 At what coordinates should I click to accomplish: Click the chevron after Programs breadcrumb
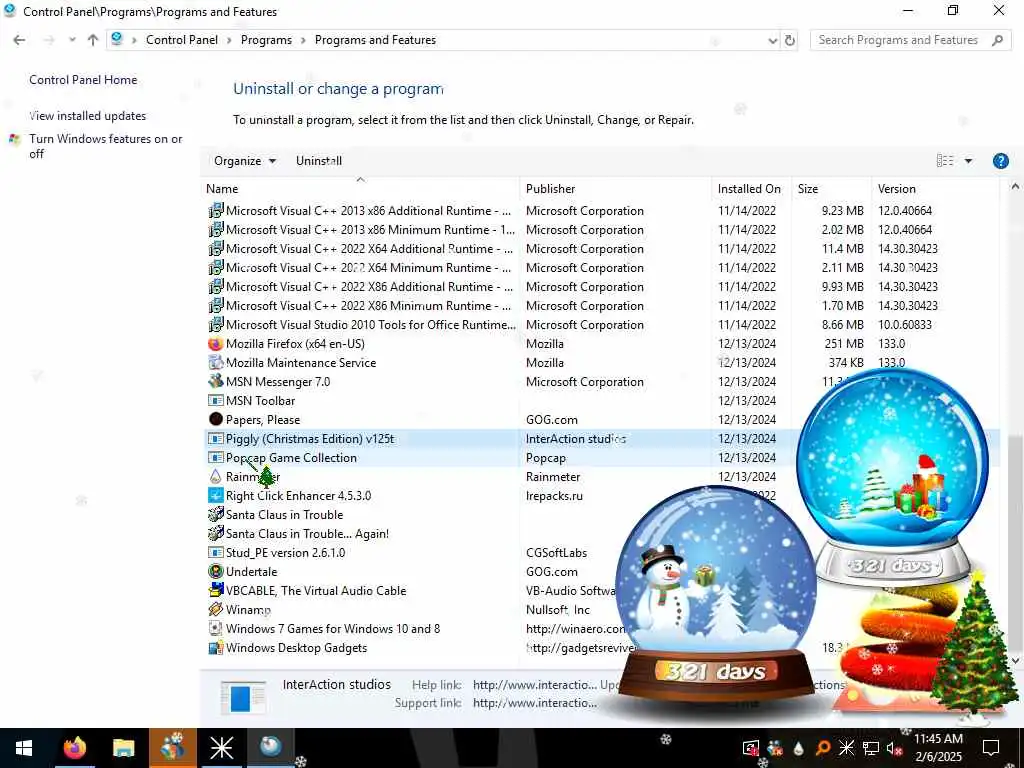pos(303,40)
